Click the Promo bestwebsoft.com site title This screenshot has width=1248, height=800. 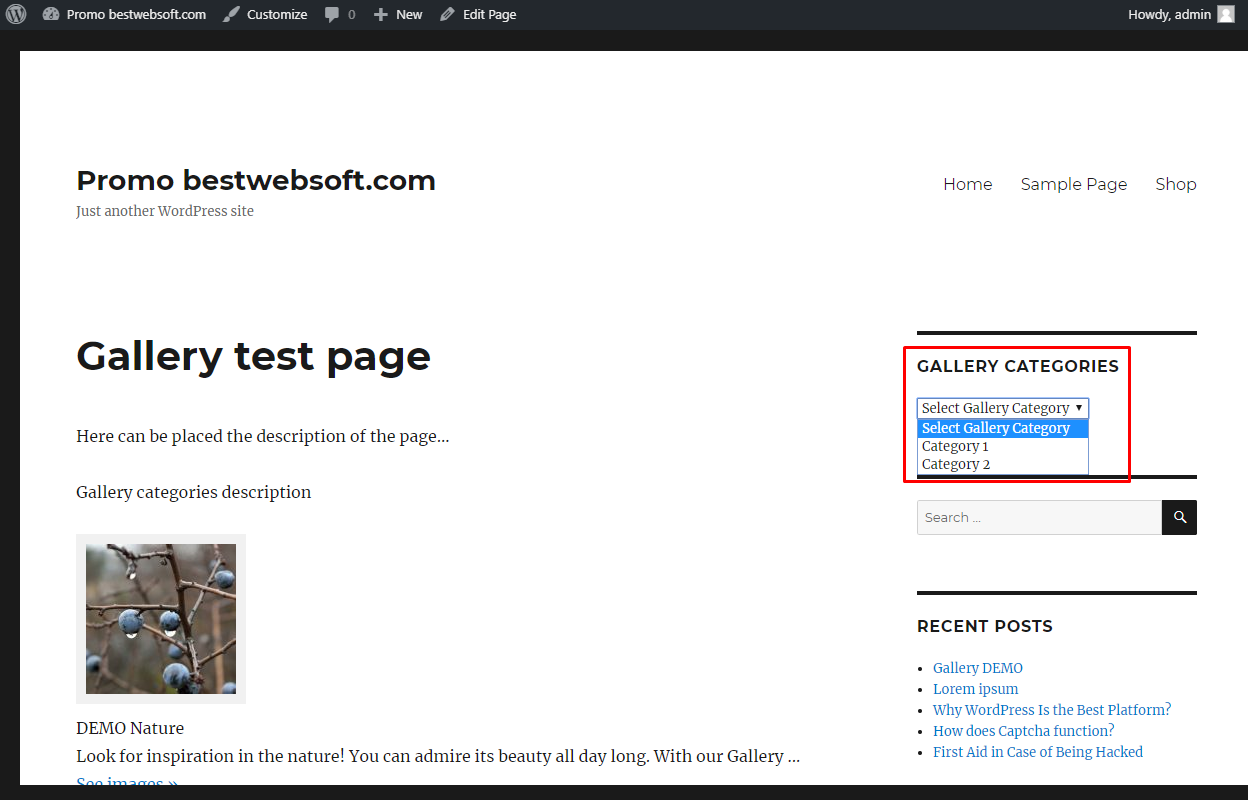point(256,180)
